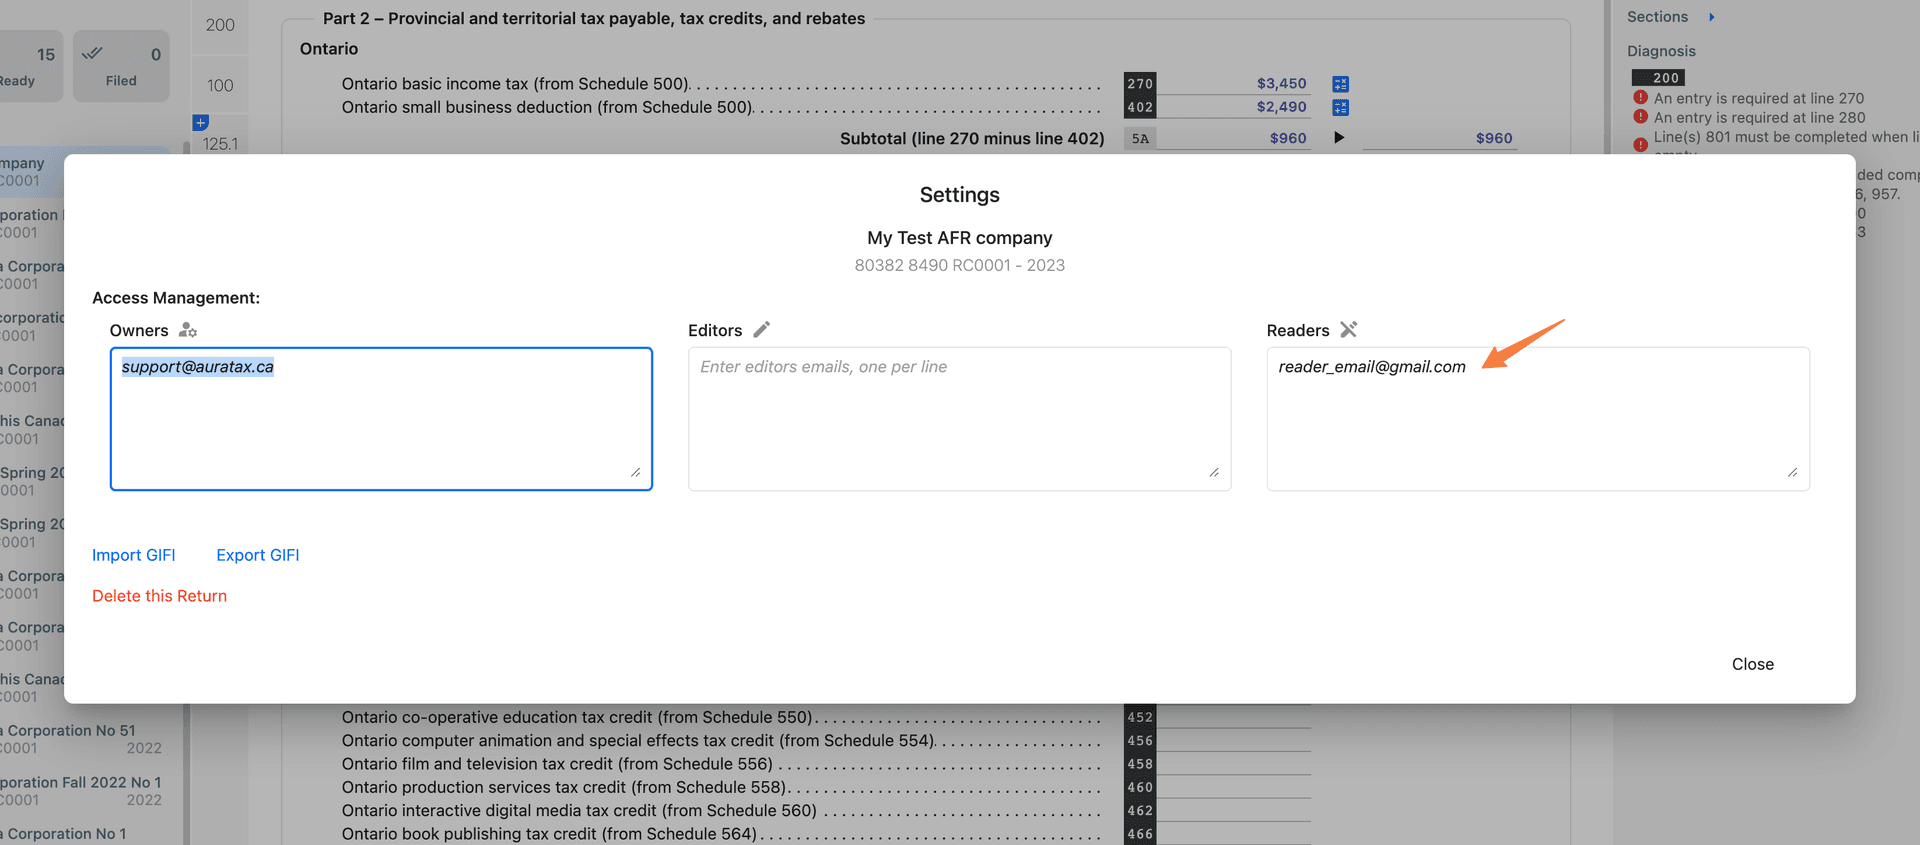Go to schedule 125.1 in the form list
The image size is (1920, 845).
click(220, 144)
